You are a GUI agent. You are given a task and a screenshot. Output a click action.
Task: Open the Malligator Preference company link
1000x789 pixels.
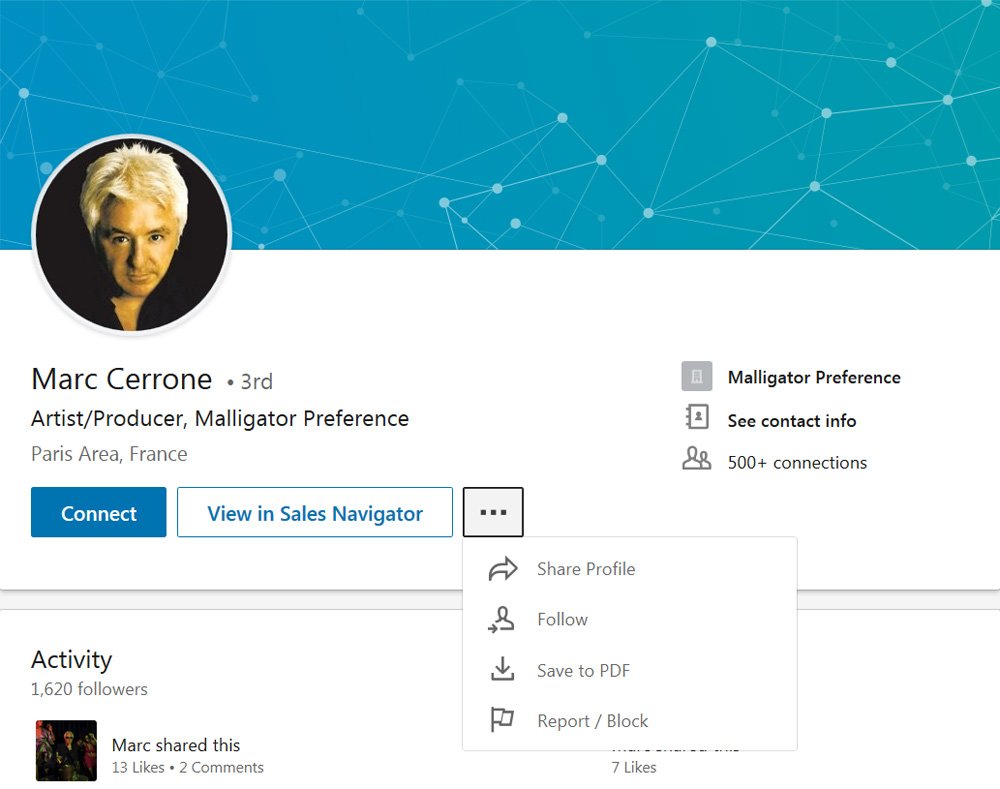(x=814, y=377)
